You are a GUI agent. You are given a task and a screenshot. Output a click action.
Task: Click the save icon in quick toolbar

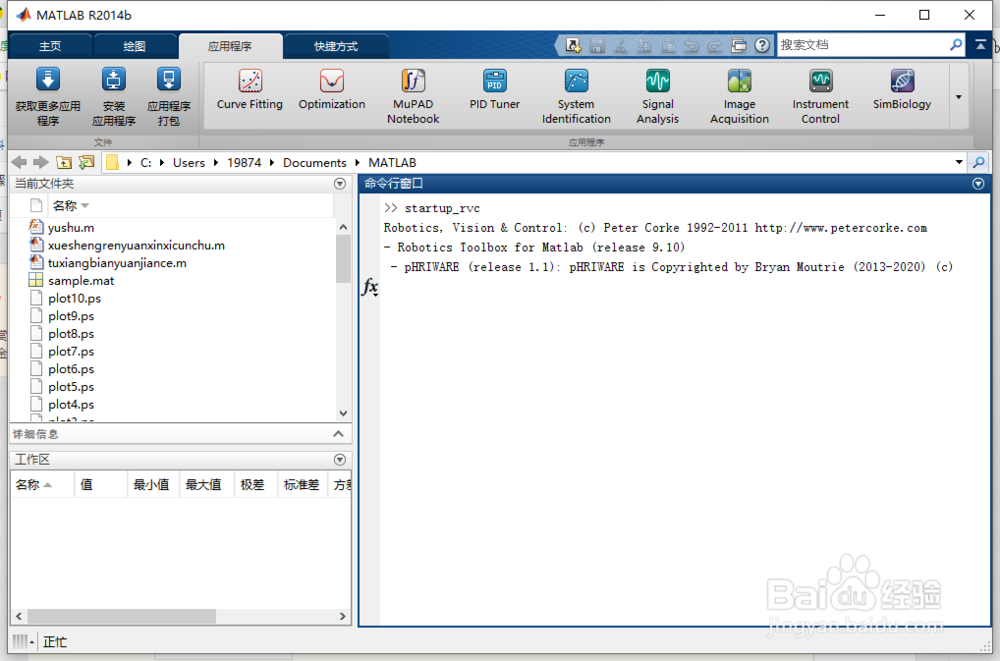(x=597, y=45)
